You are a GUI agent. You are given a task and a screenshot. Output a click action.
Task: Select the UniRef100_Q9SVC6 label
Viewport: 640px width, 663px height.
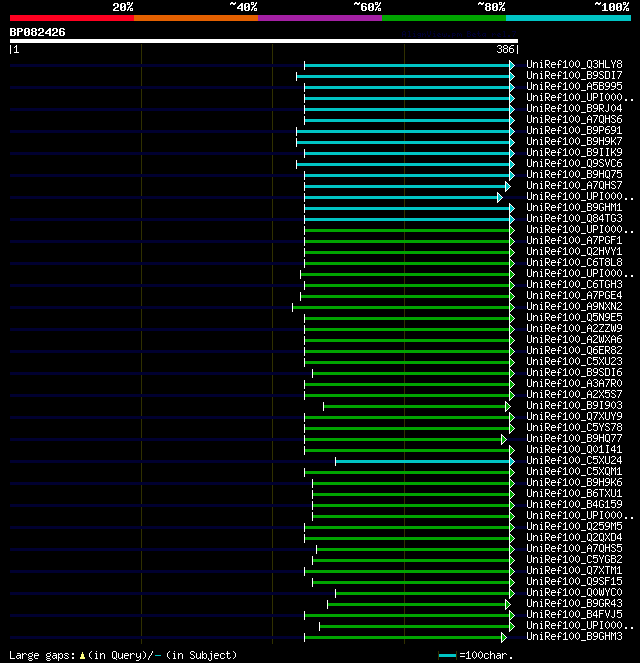[x=574, y=164]
